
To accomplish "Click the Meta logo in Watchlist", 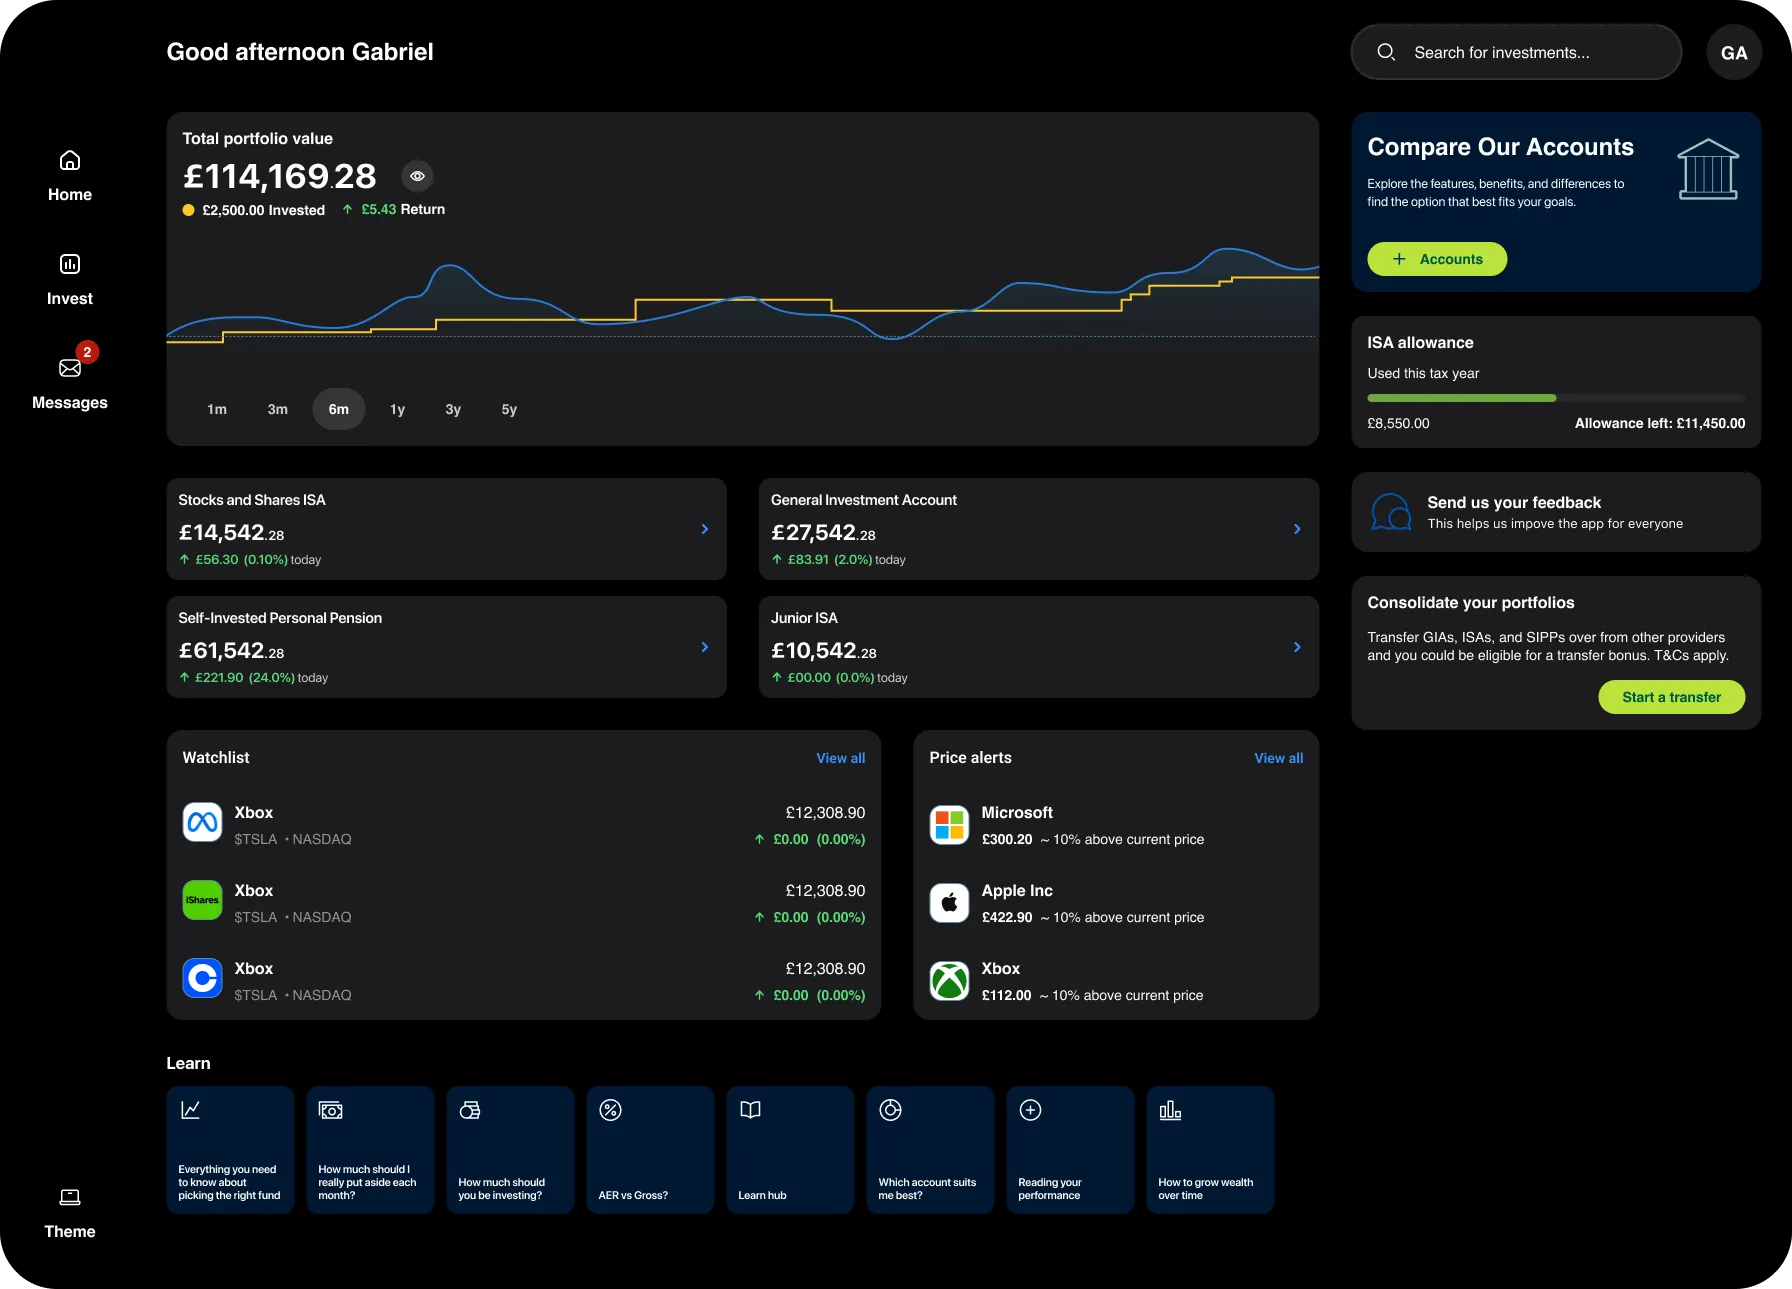I will click(x=202, y=822).
